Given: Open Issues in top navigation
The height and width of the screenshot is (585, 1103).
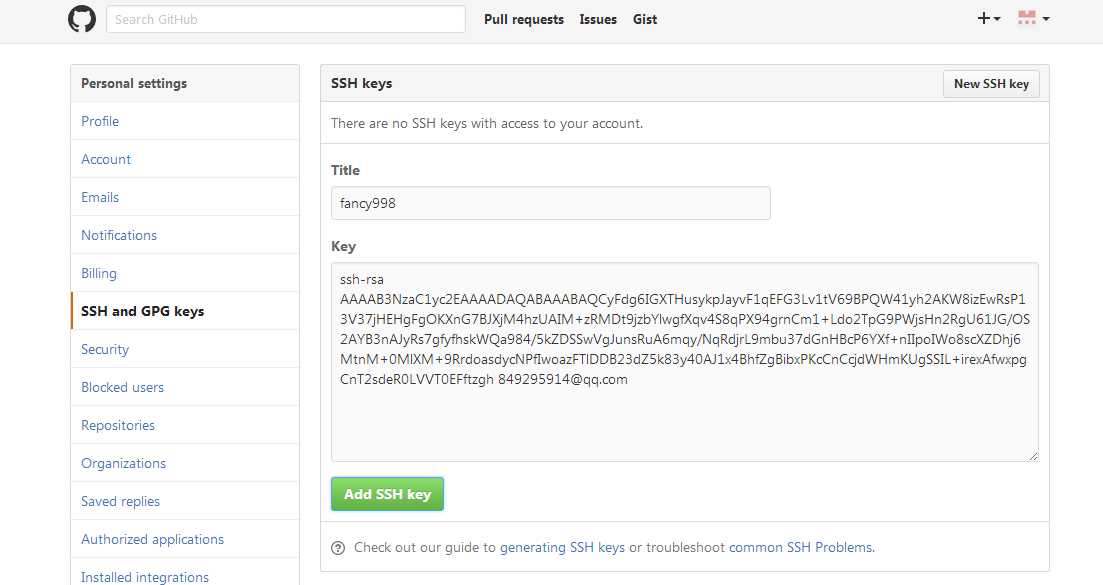Looking at the screenshot, I should tap(598, 20).
